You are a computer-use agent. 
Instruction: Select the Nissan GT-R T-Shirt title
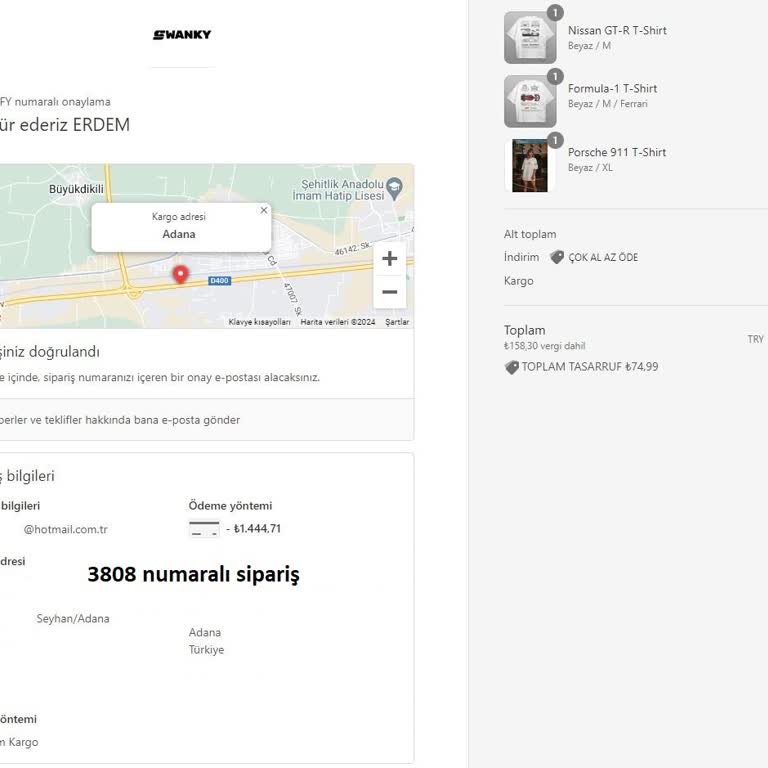coord(617,30)
